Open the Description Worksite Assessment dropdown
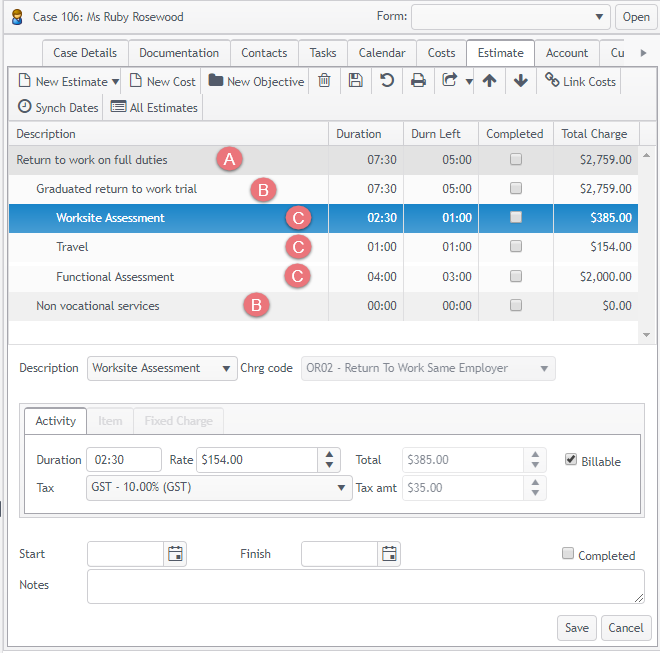Viewport: 660px width, 653px height. tap(162, 368)
